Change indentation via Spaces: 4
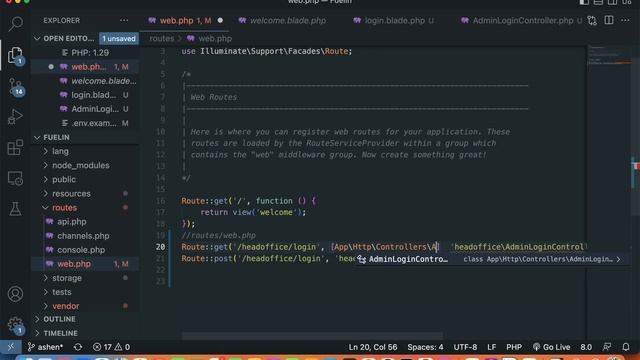Image resolution: width=640 pixels, height=360 pixels. click(425, 347)
